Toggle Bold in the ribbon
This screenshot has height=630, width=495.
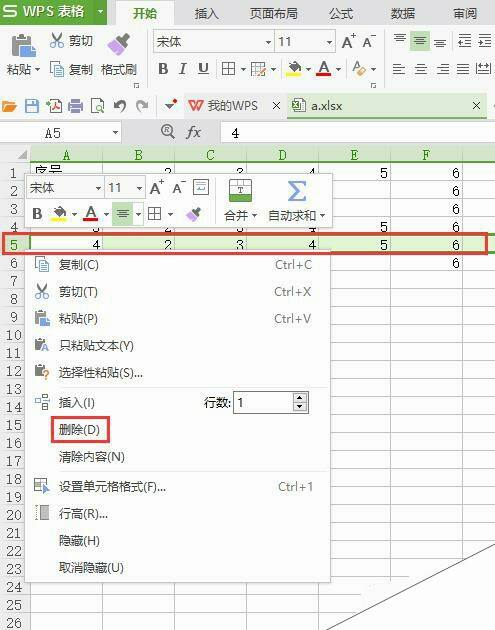click(x=163, y=69)
